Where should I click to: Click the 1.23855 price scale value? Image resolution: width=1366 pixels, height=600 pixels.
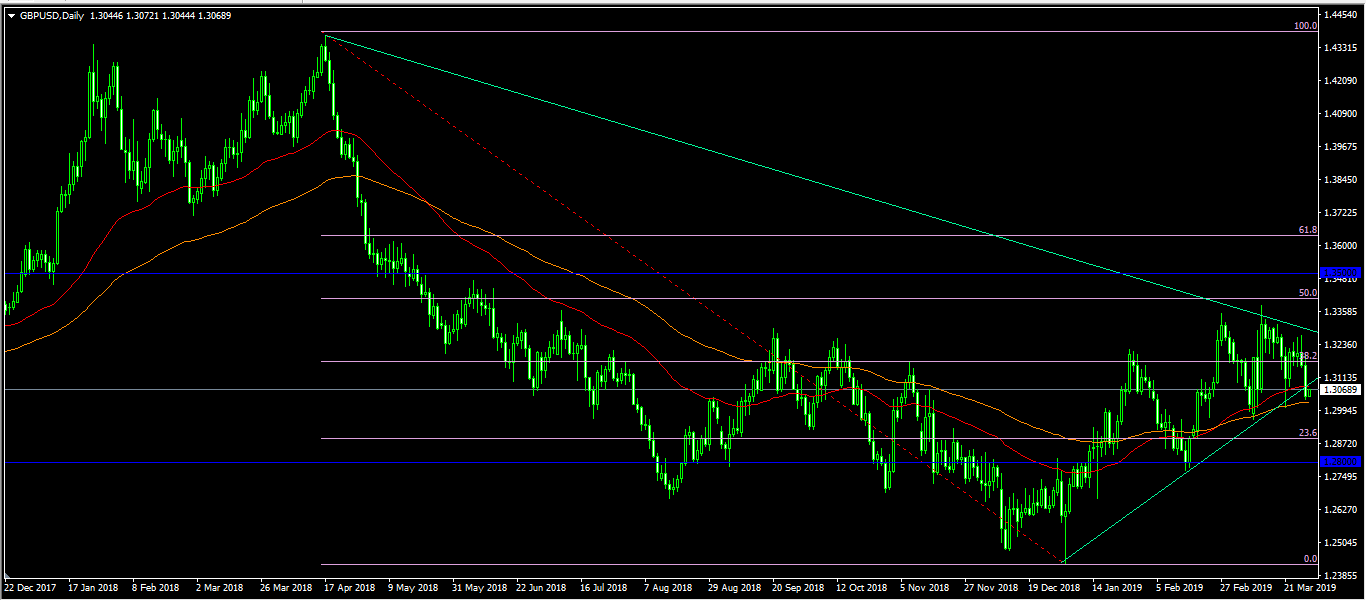click(1342, 576)
